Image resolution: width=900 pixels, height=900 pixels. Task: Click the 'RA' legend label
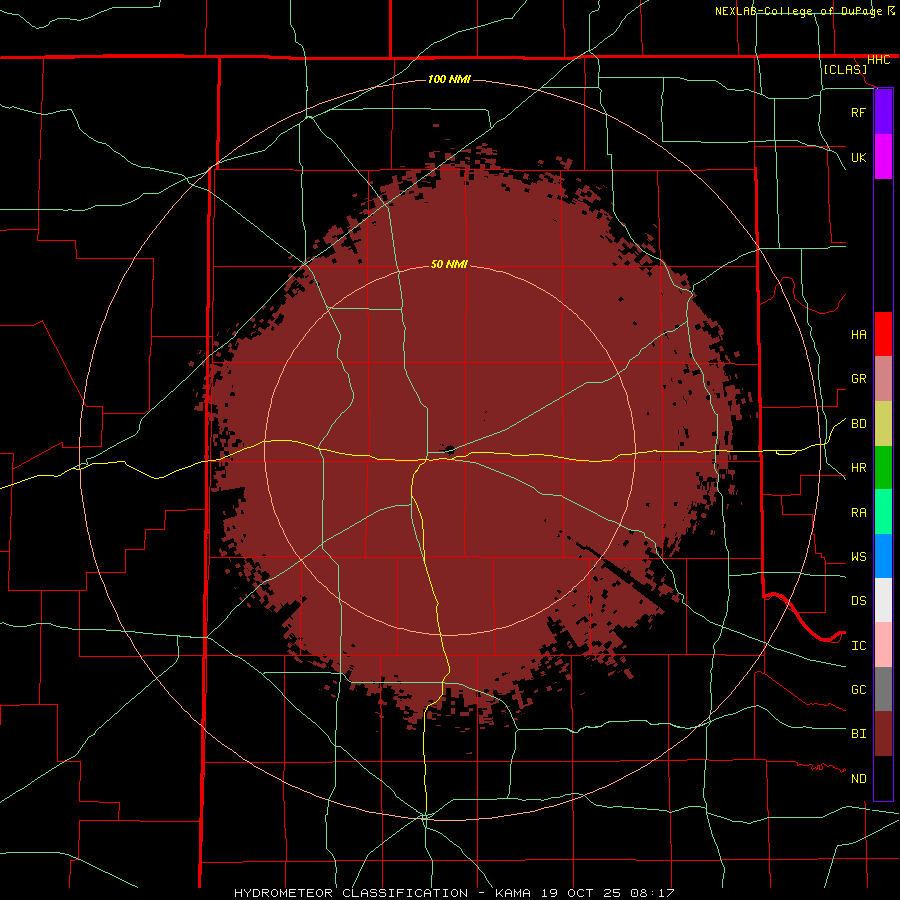[x=858, y=513]
